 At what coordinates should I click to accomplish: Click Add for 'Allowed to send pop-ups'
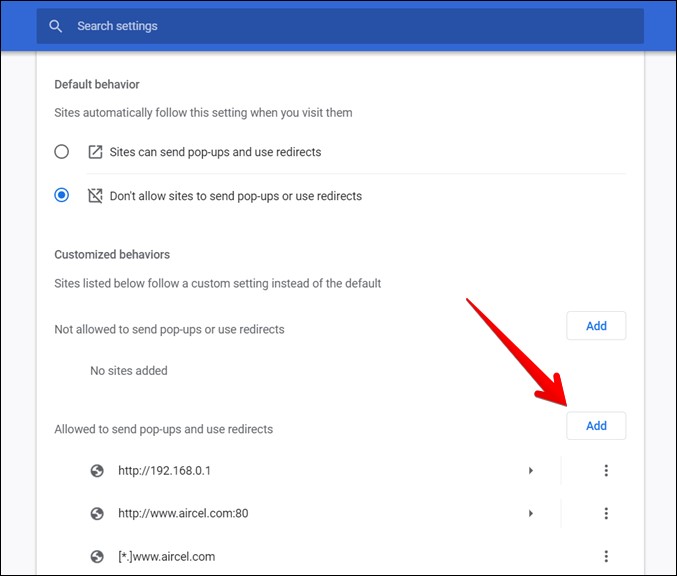pos(596,426)
